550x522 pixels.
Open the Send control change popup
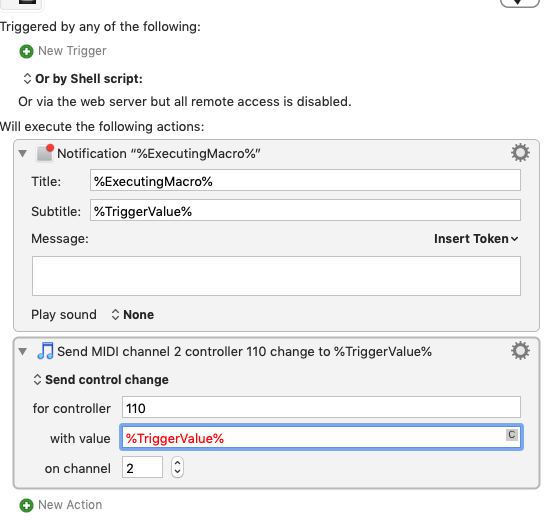tap(101, 380)
